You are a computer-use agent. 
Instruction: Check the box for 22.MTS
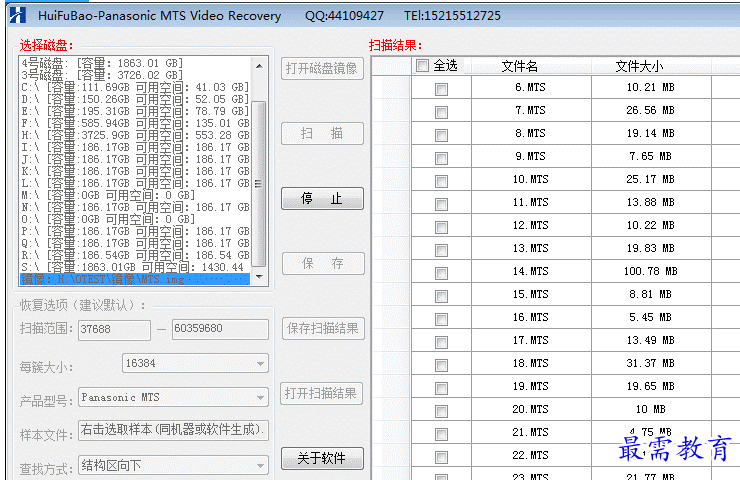(x=441, y=457)
